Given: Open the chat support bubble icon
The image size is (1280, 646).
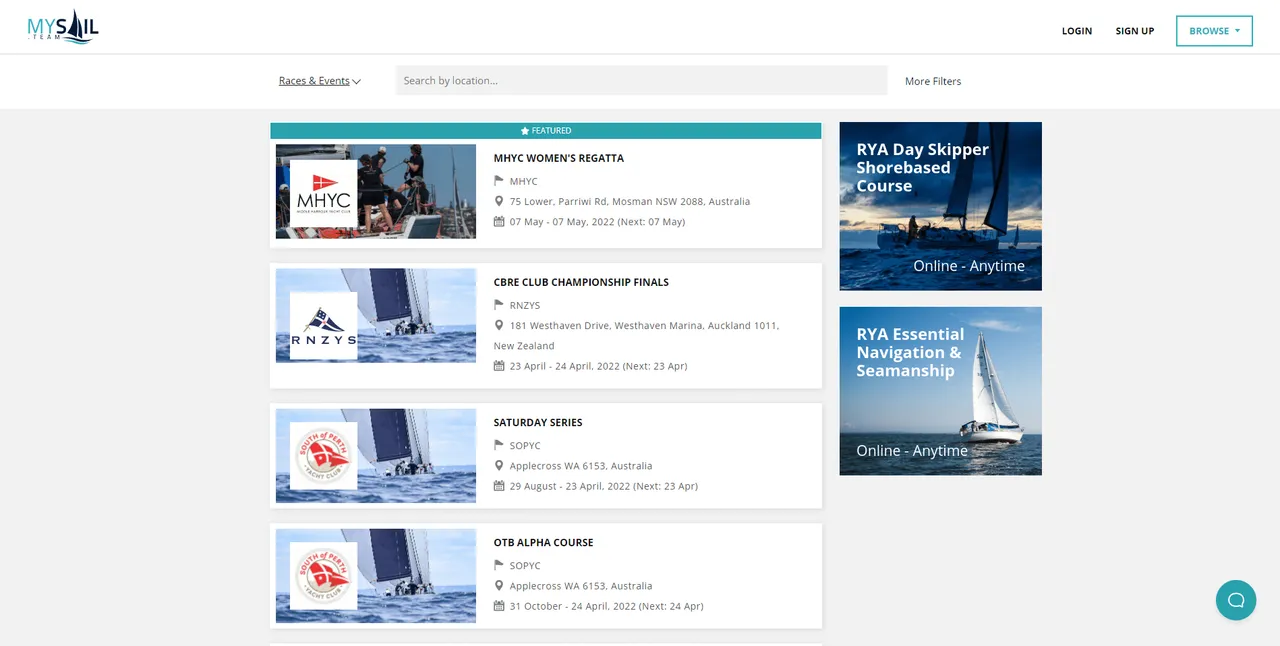Looking at the screenshot, I should (x=1236, y=600).
